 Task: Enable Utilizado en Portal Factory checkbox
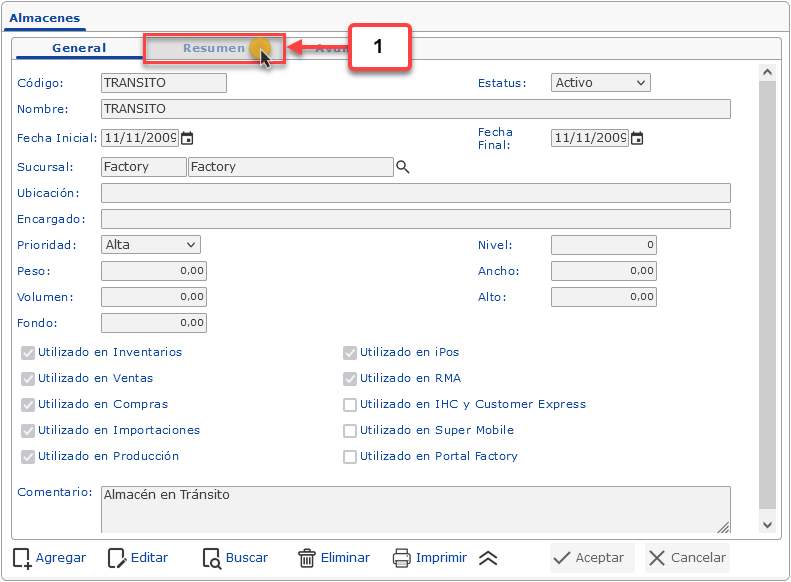click(350, 457)
